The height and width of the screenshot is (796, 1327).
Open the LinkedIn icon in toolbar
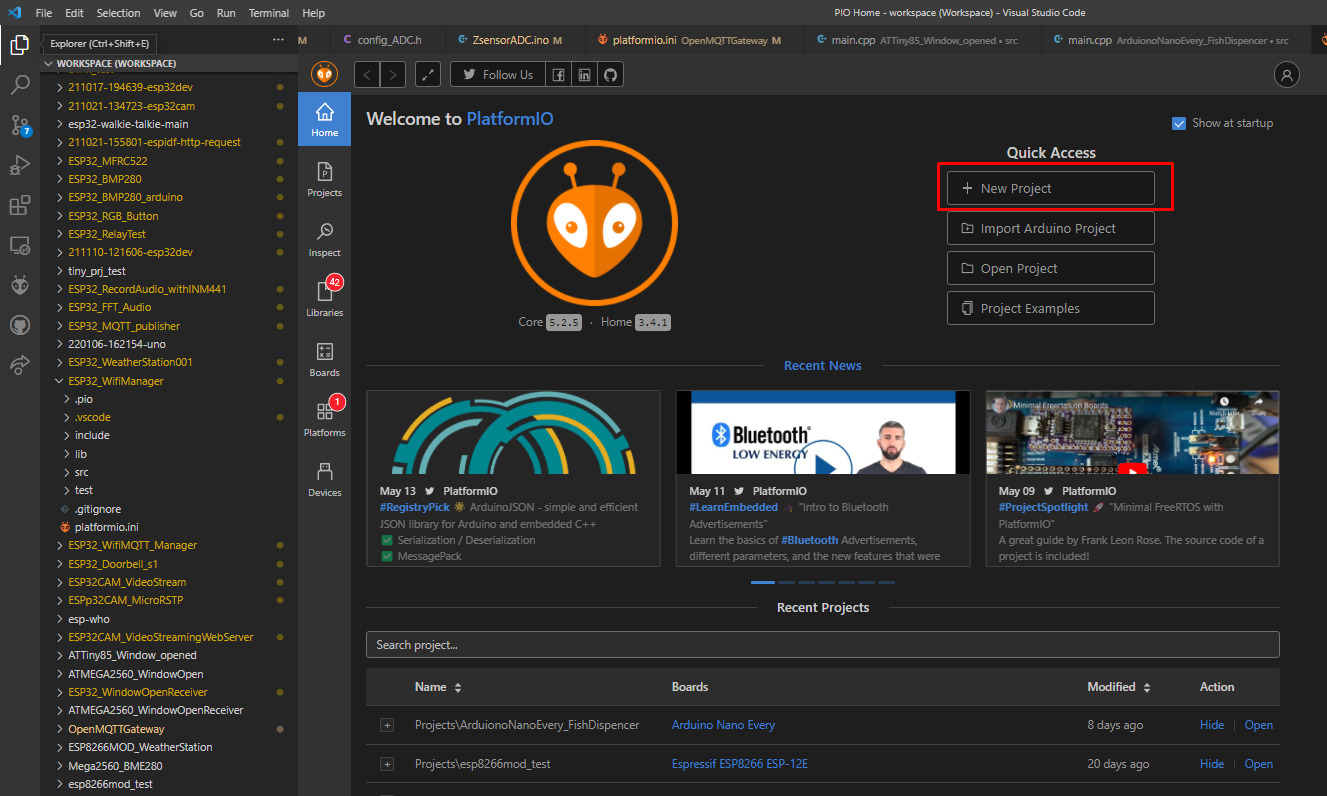point(584,74)
